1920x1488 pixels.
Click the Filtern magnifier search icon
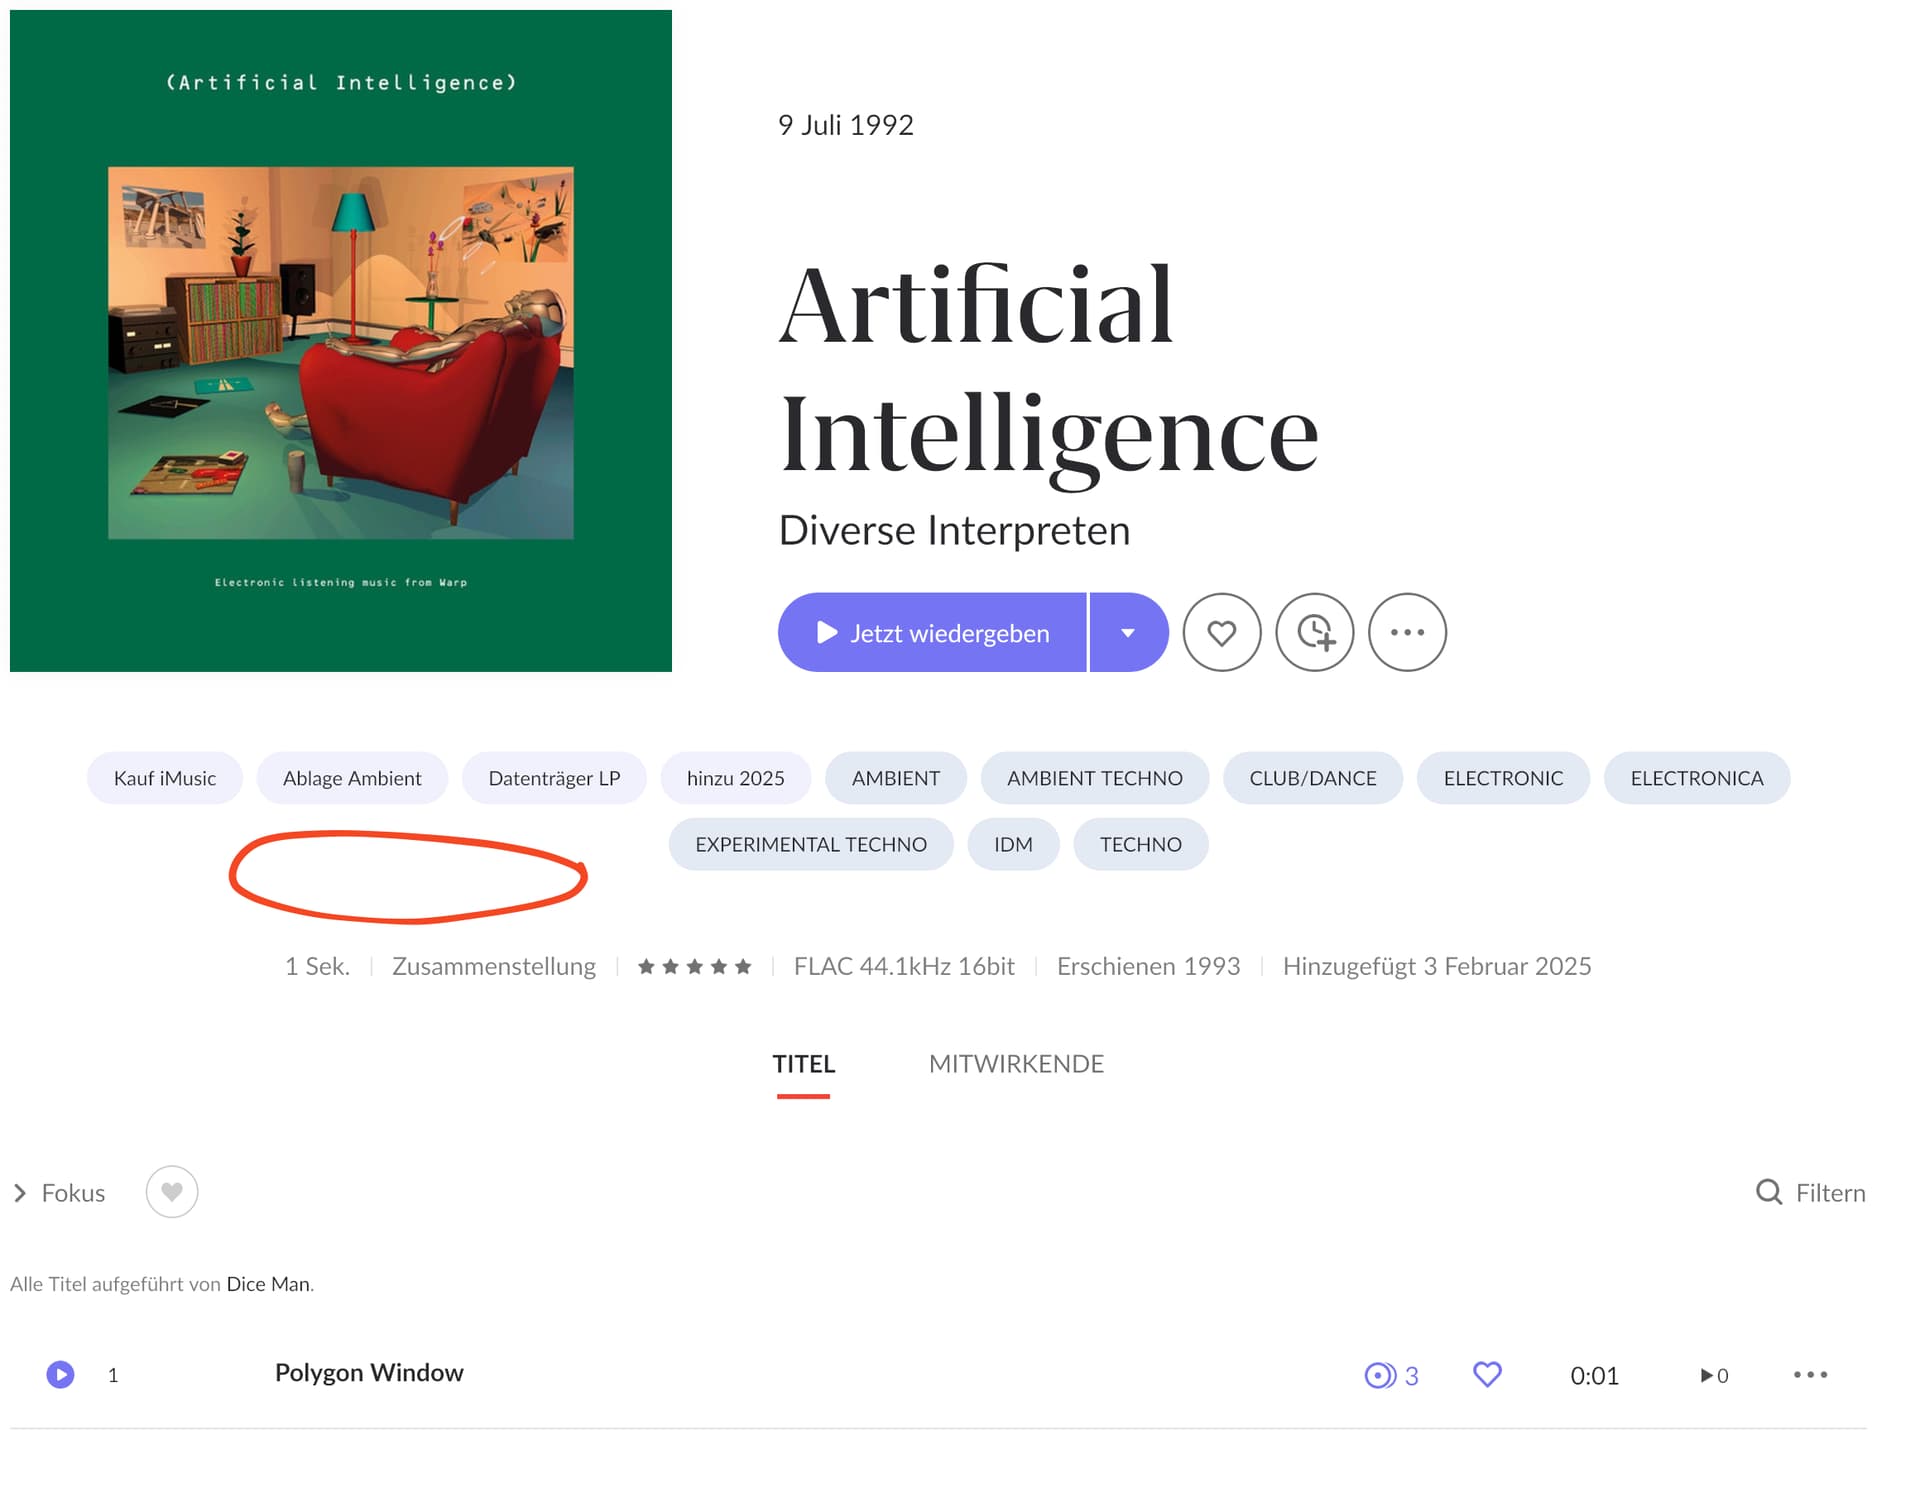point(1769,1192)
